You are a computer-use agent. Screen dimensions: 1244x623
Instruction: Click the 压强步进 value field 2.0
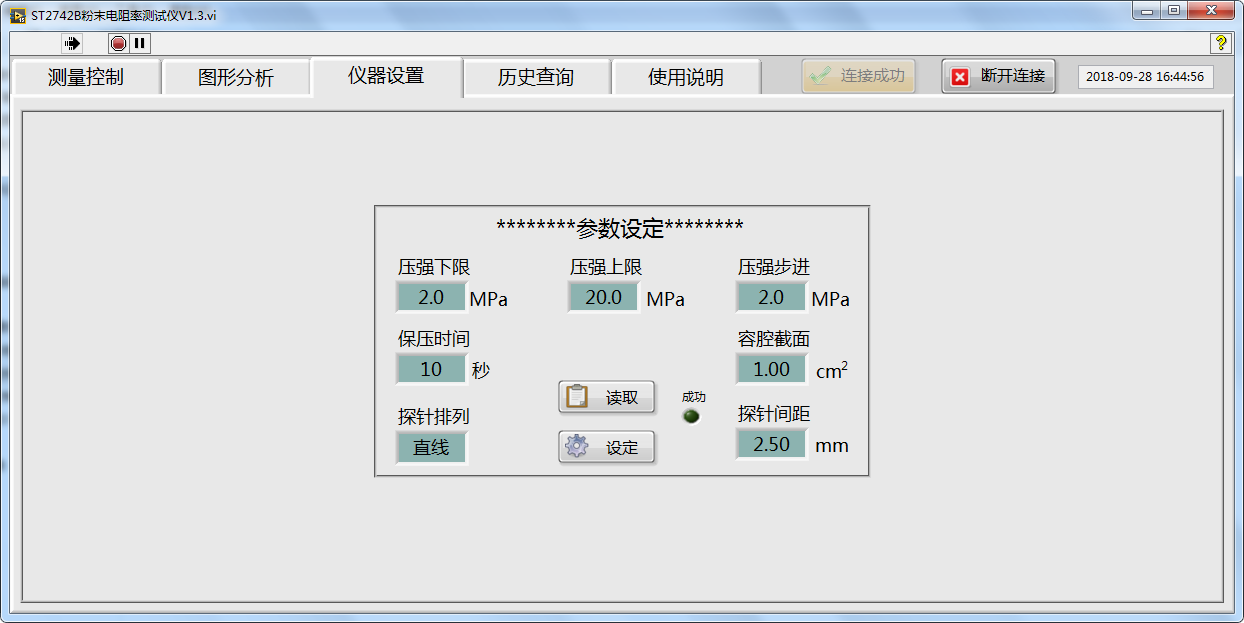(x=771, y=297)
